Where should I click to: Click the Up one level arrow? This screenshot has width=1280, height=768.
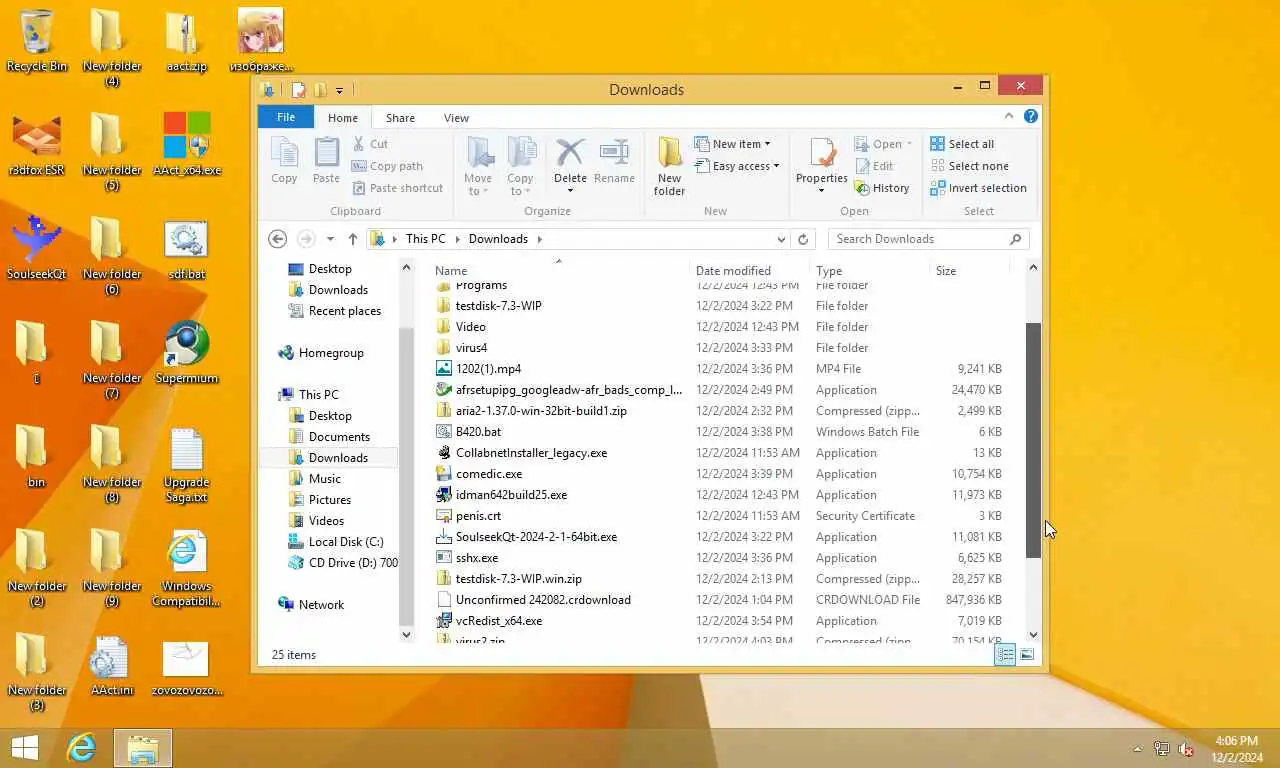click(352, 239)
